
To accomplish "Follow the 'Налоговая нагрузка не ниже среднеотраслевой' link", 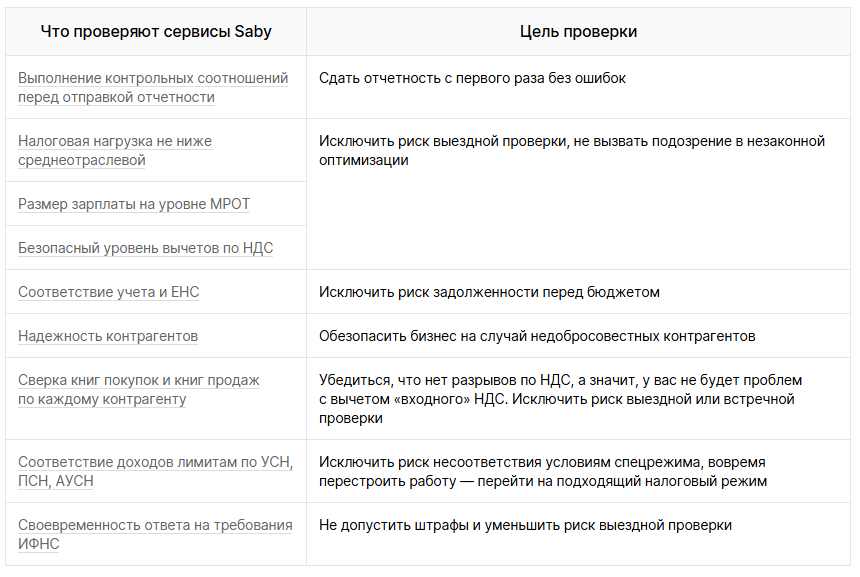I will [115, 151].
